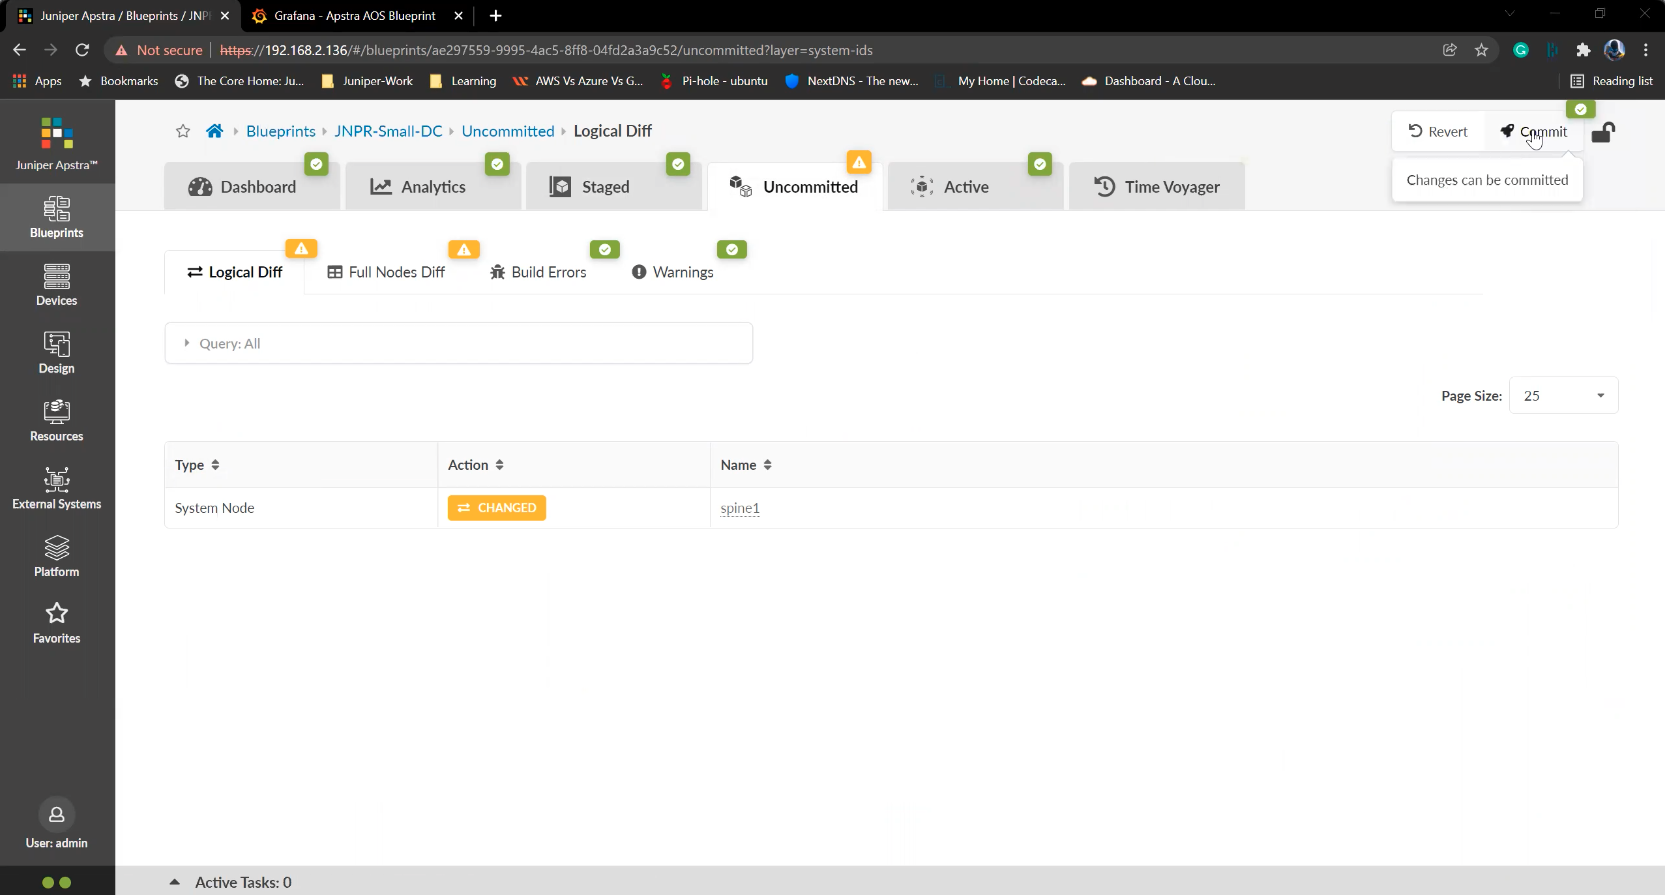Open Page Size dropdown showing 25
Screen dimensions: 1665x895
pyautogui.click(x=1563, y=396)
